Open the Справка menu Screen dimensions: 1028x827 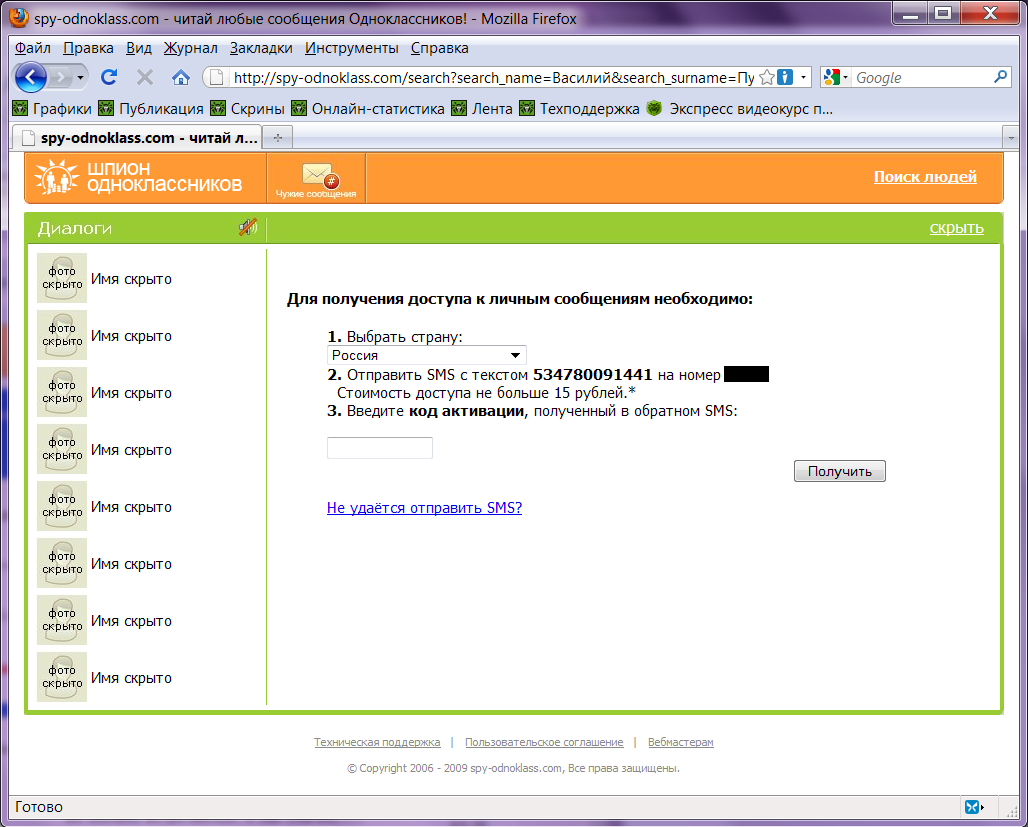[439, 48]
